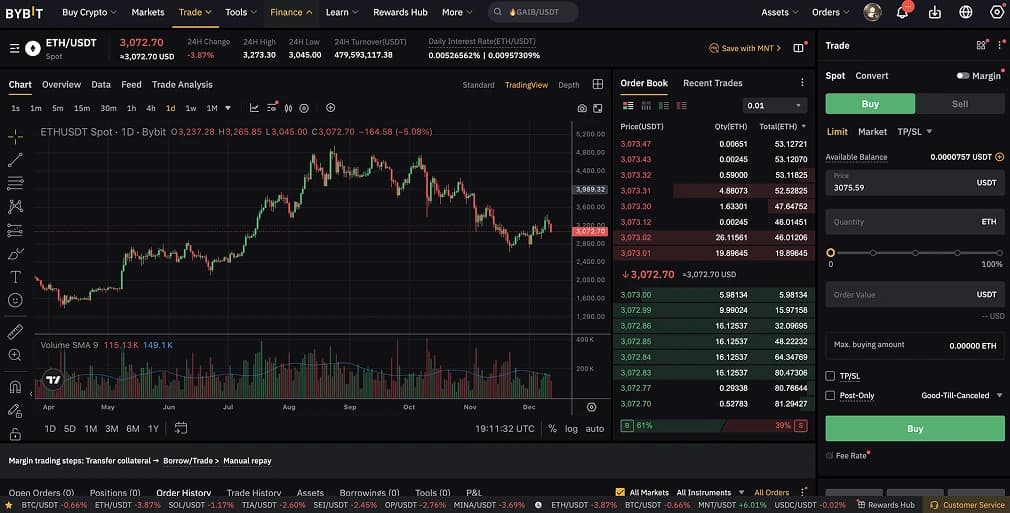Click the notifications bell icon

click(902, 12)
